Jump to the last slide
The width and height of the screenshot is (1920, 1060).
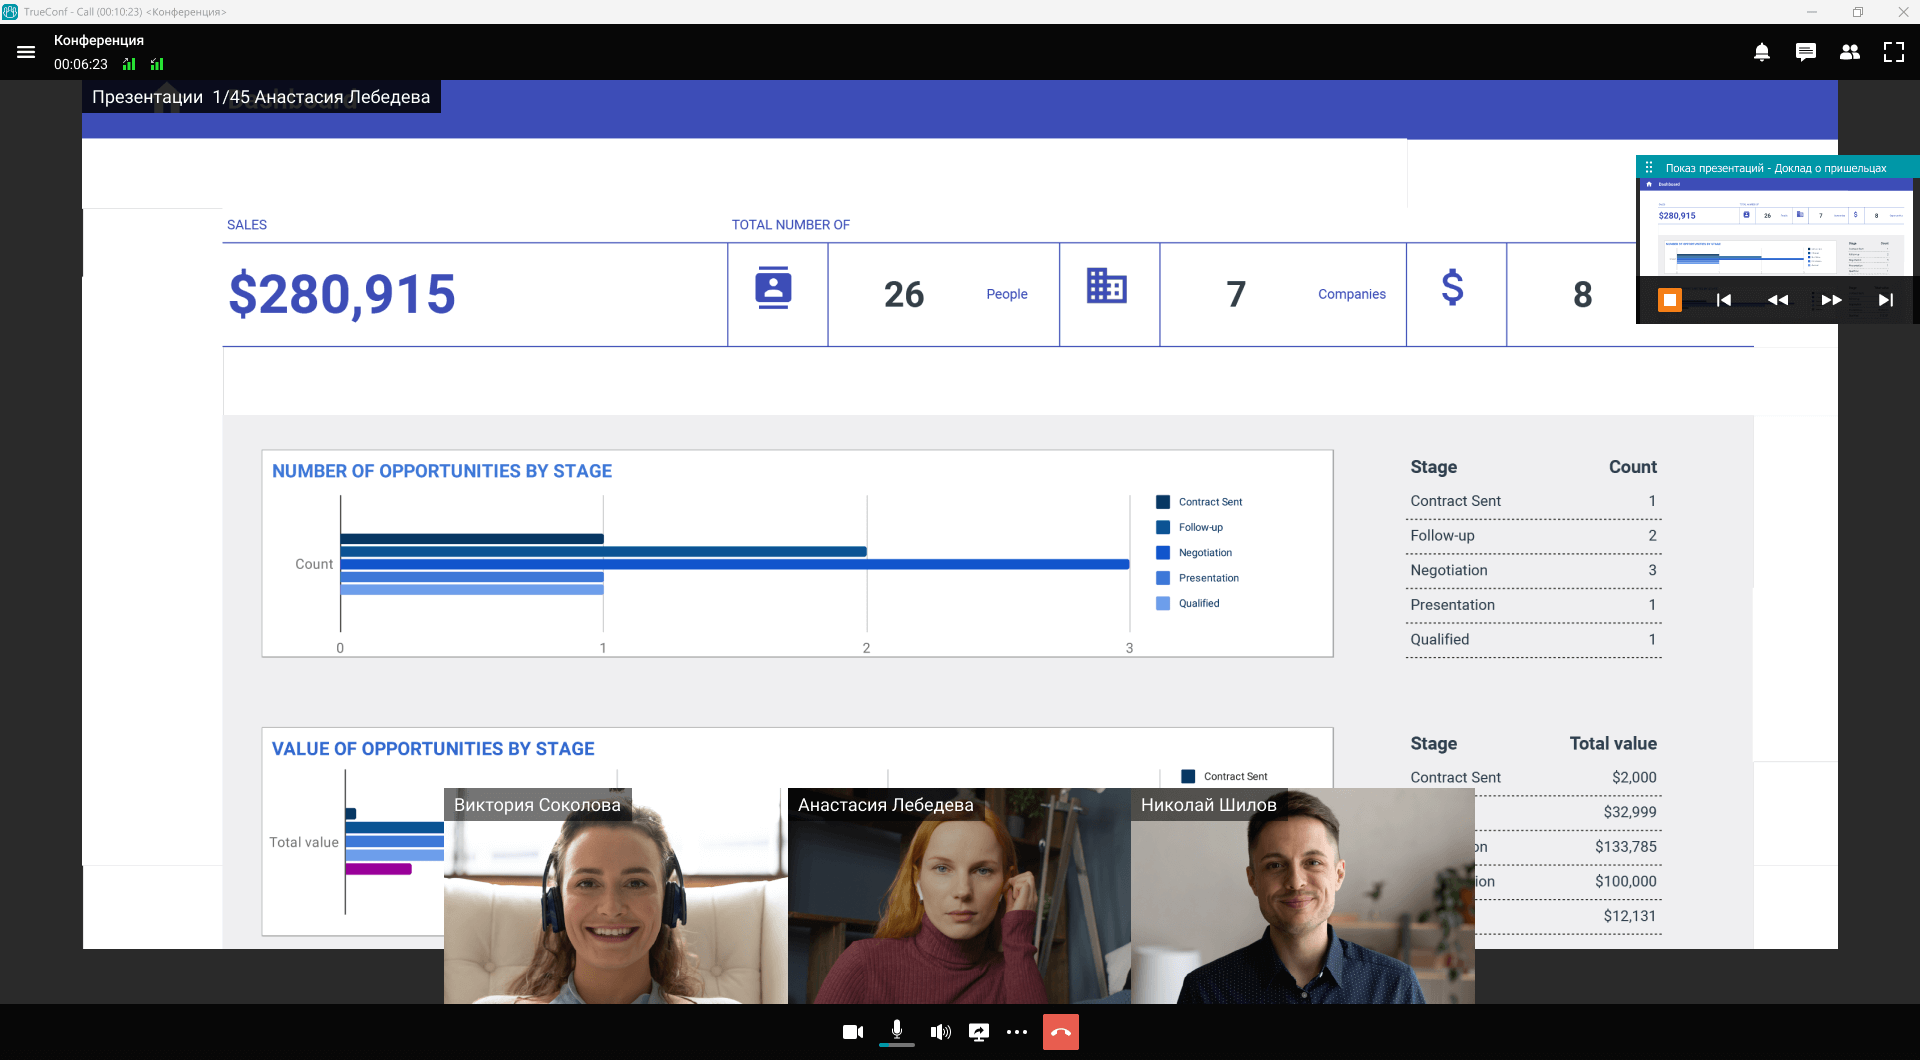click(1885, 300)
